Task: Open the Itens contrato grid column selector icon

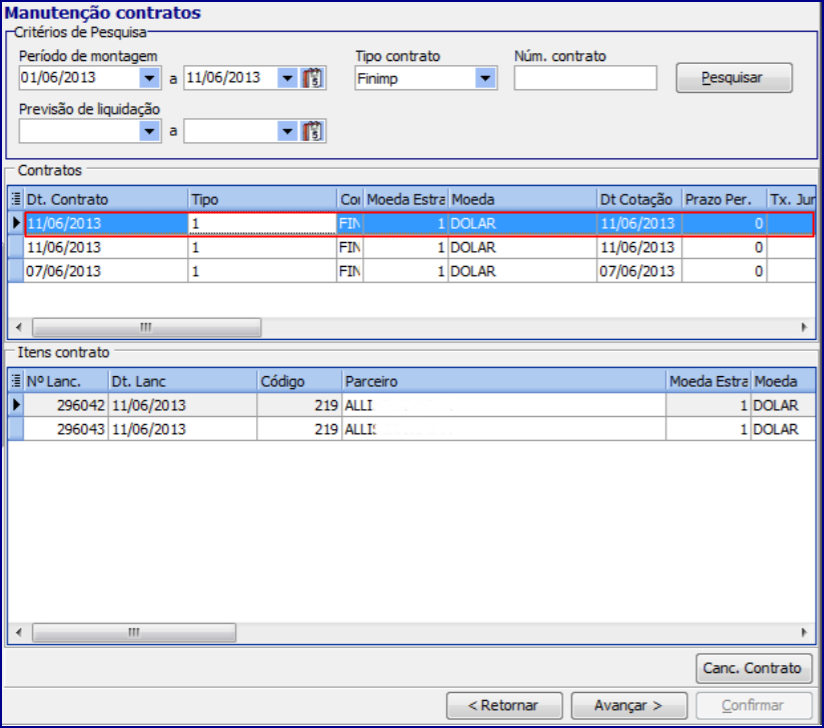Action: pyautogui.click(x=16, y=381)
